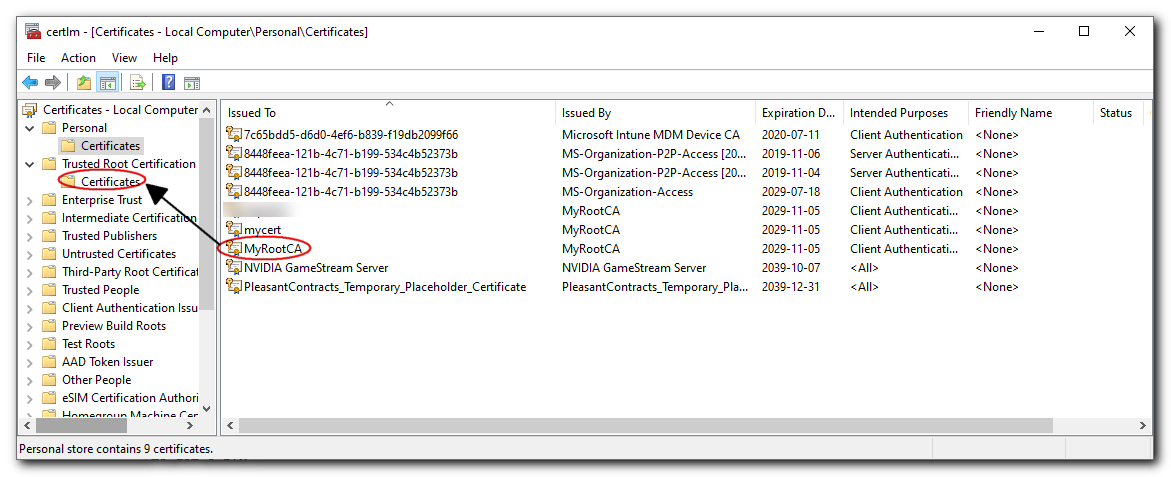1171x477 pixels.
Task: Open the File menu
Action: pyautogui.click(x=36, y=57)
